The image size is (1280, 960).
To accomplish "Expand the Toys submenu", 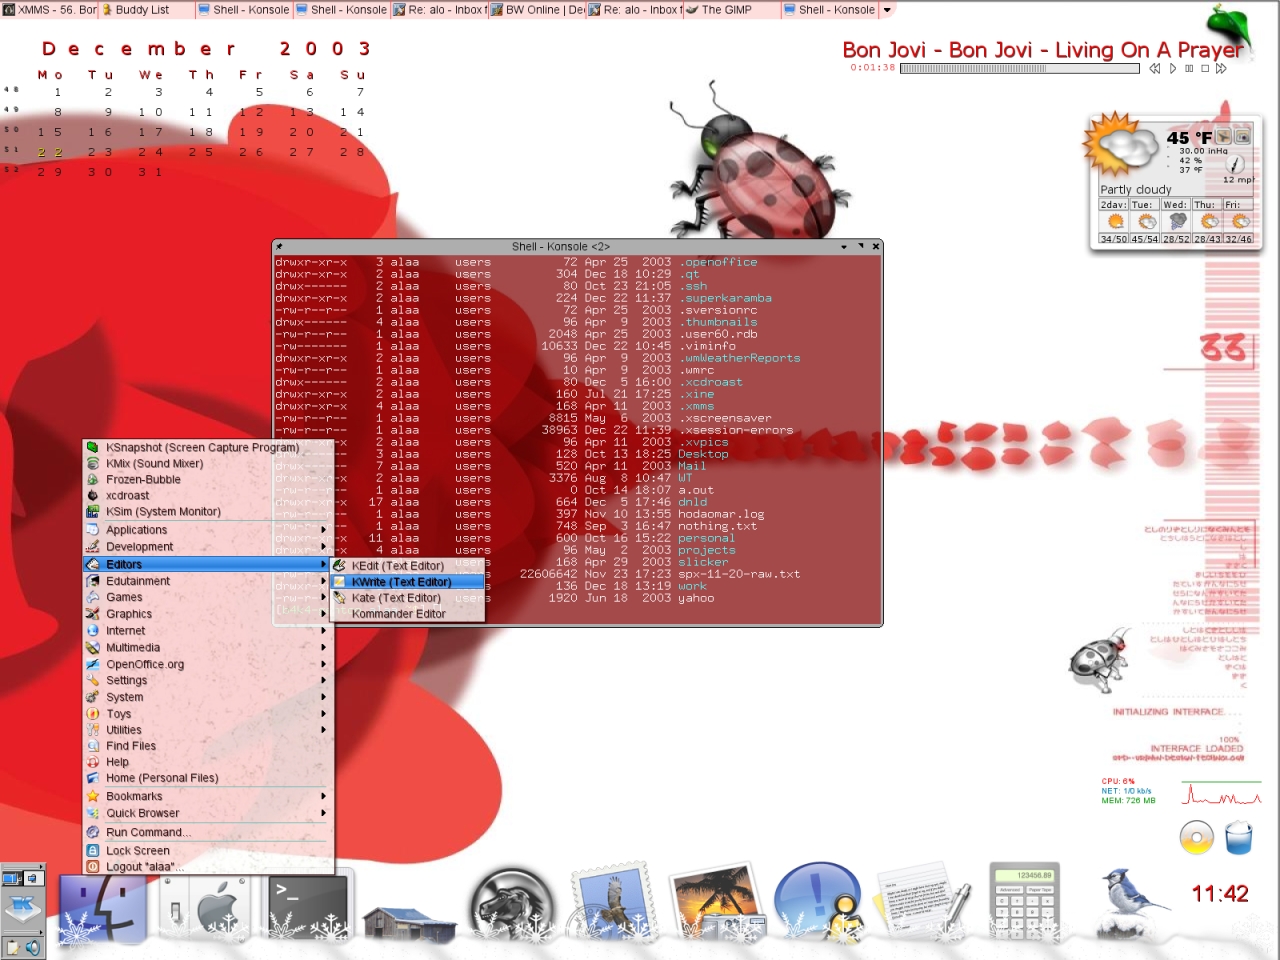I will coord(207,714).
